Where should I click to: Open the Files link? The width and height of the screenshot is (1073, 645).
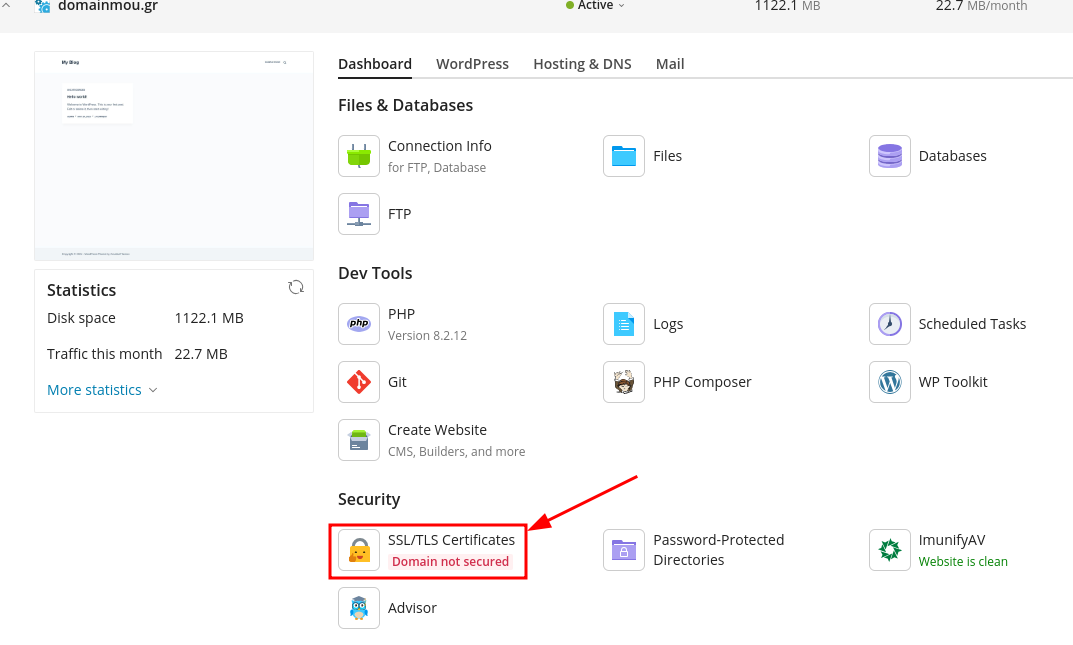click(667, 156)
